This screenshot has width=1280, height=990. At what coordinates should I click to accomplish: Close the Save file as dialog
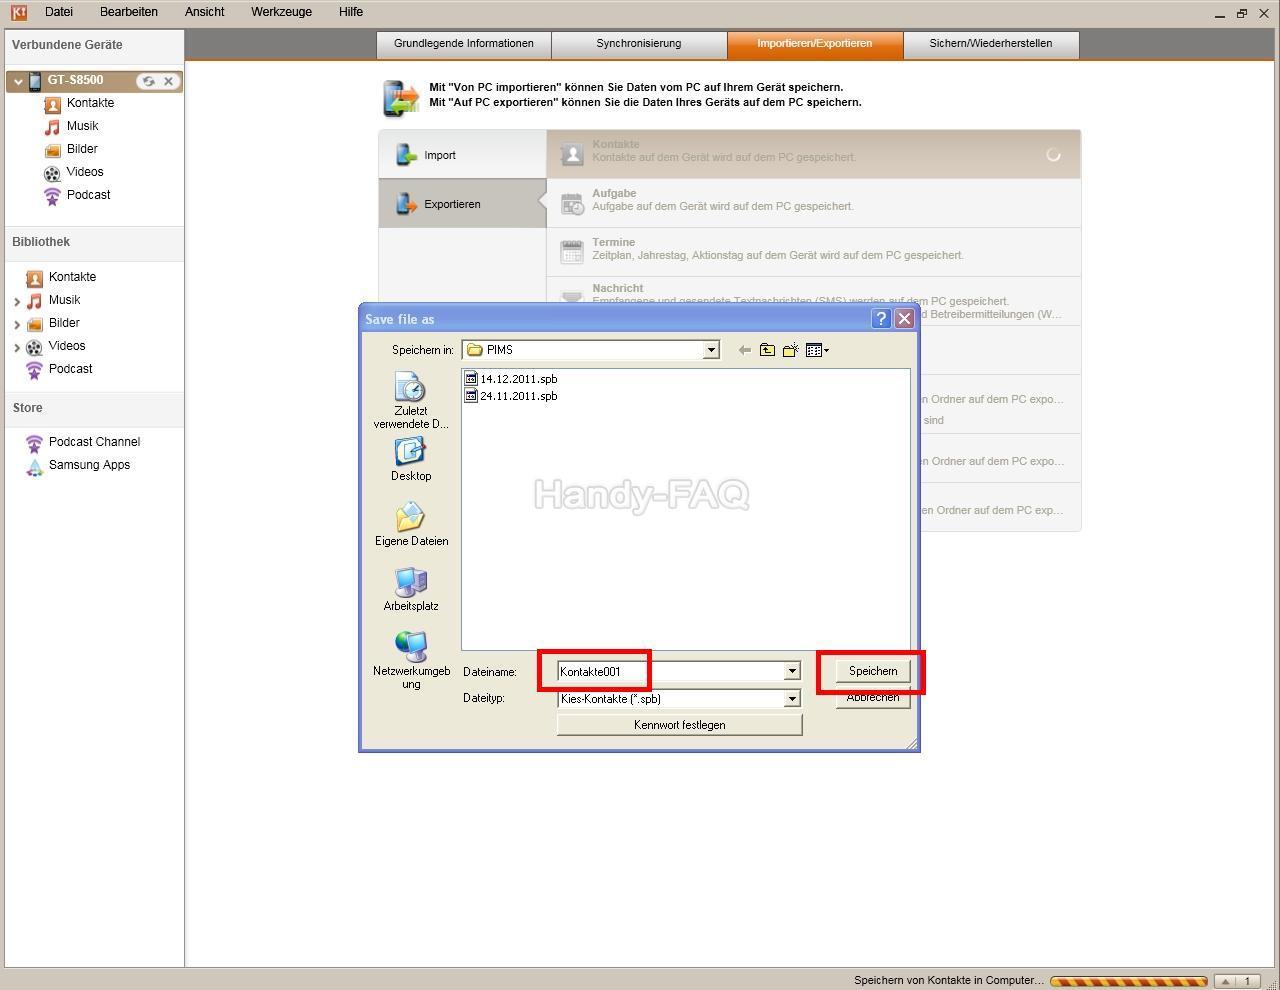point(904,318)
